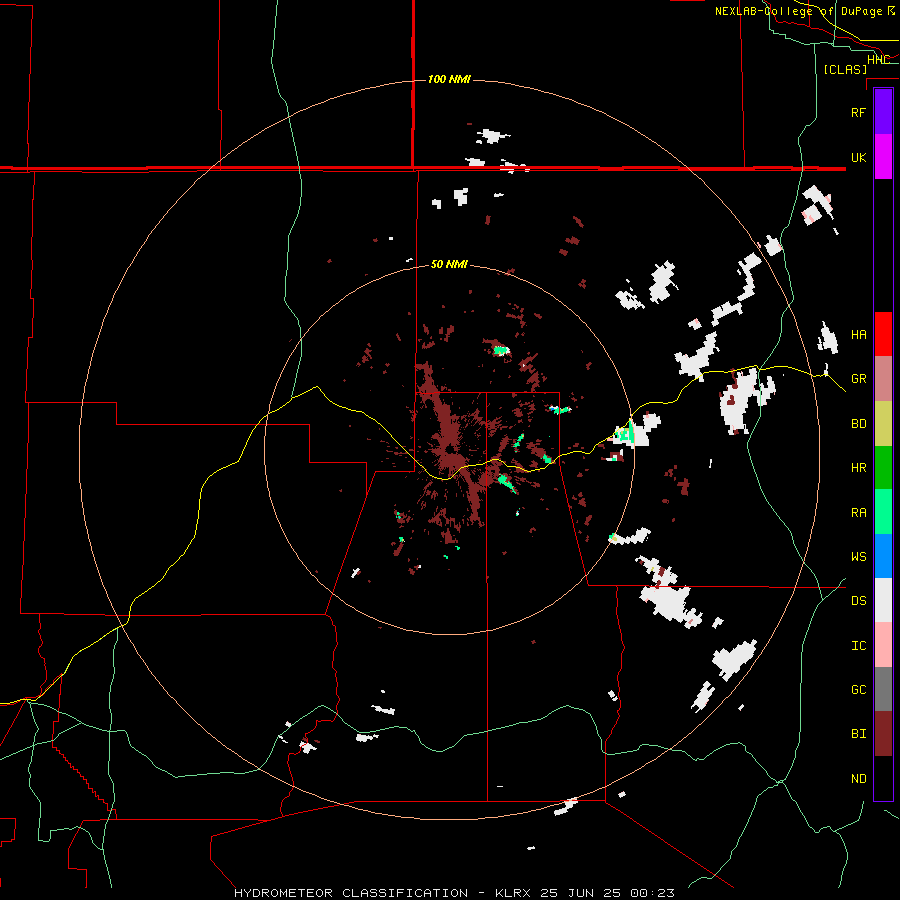Pick the light green RA rain swatch
The width and height of the screenshot is (900, 900).
tap(883, 512)
